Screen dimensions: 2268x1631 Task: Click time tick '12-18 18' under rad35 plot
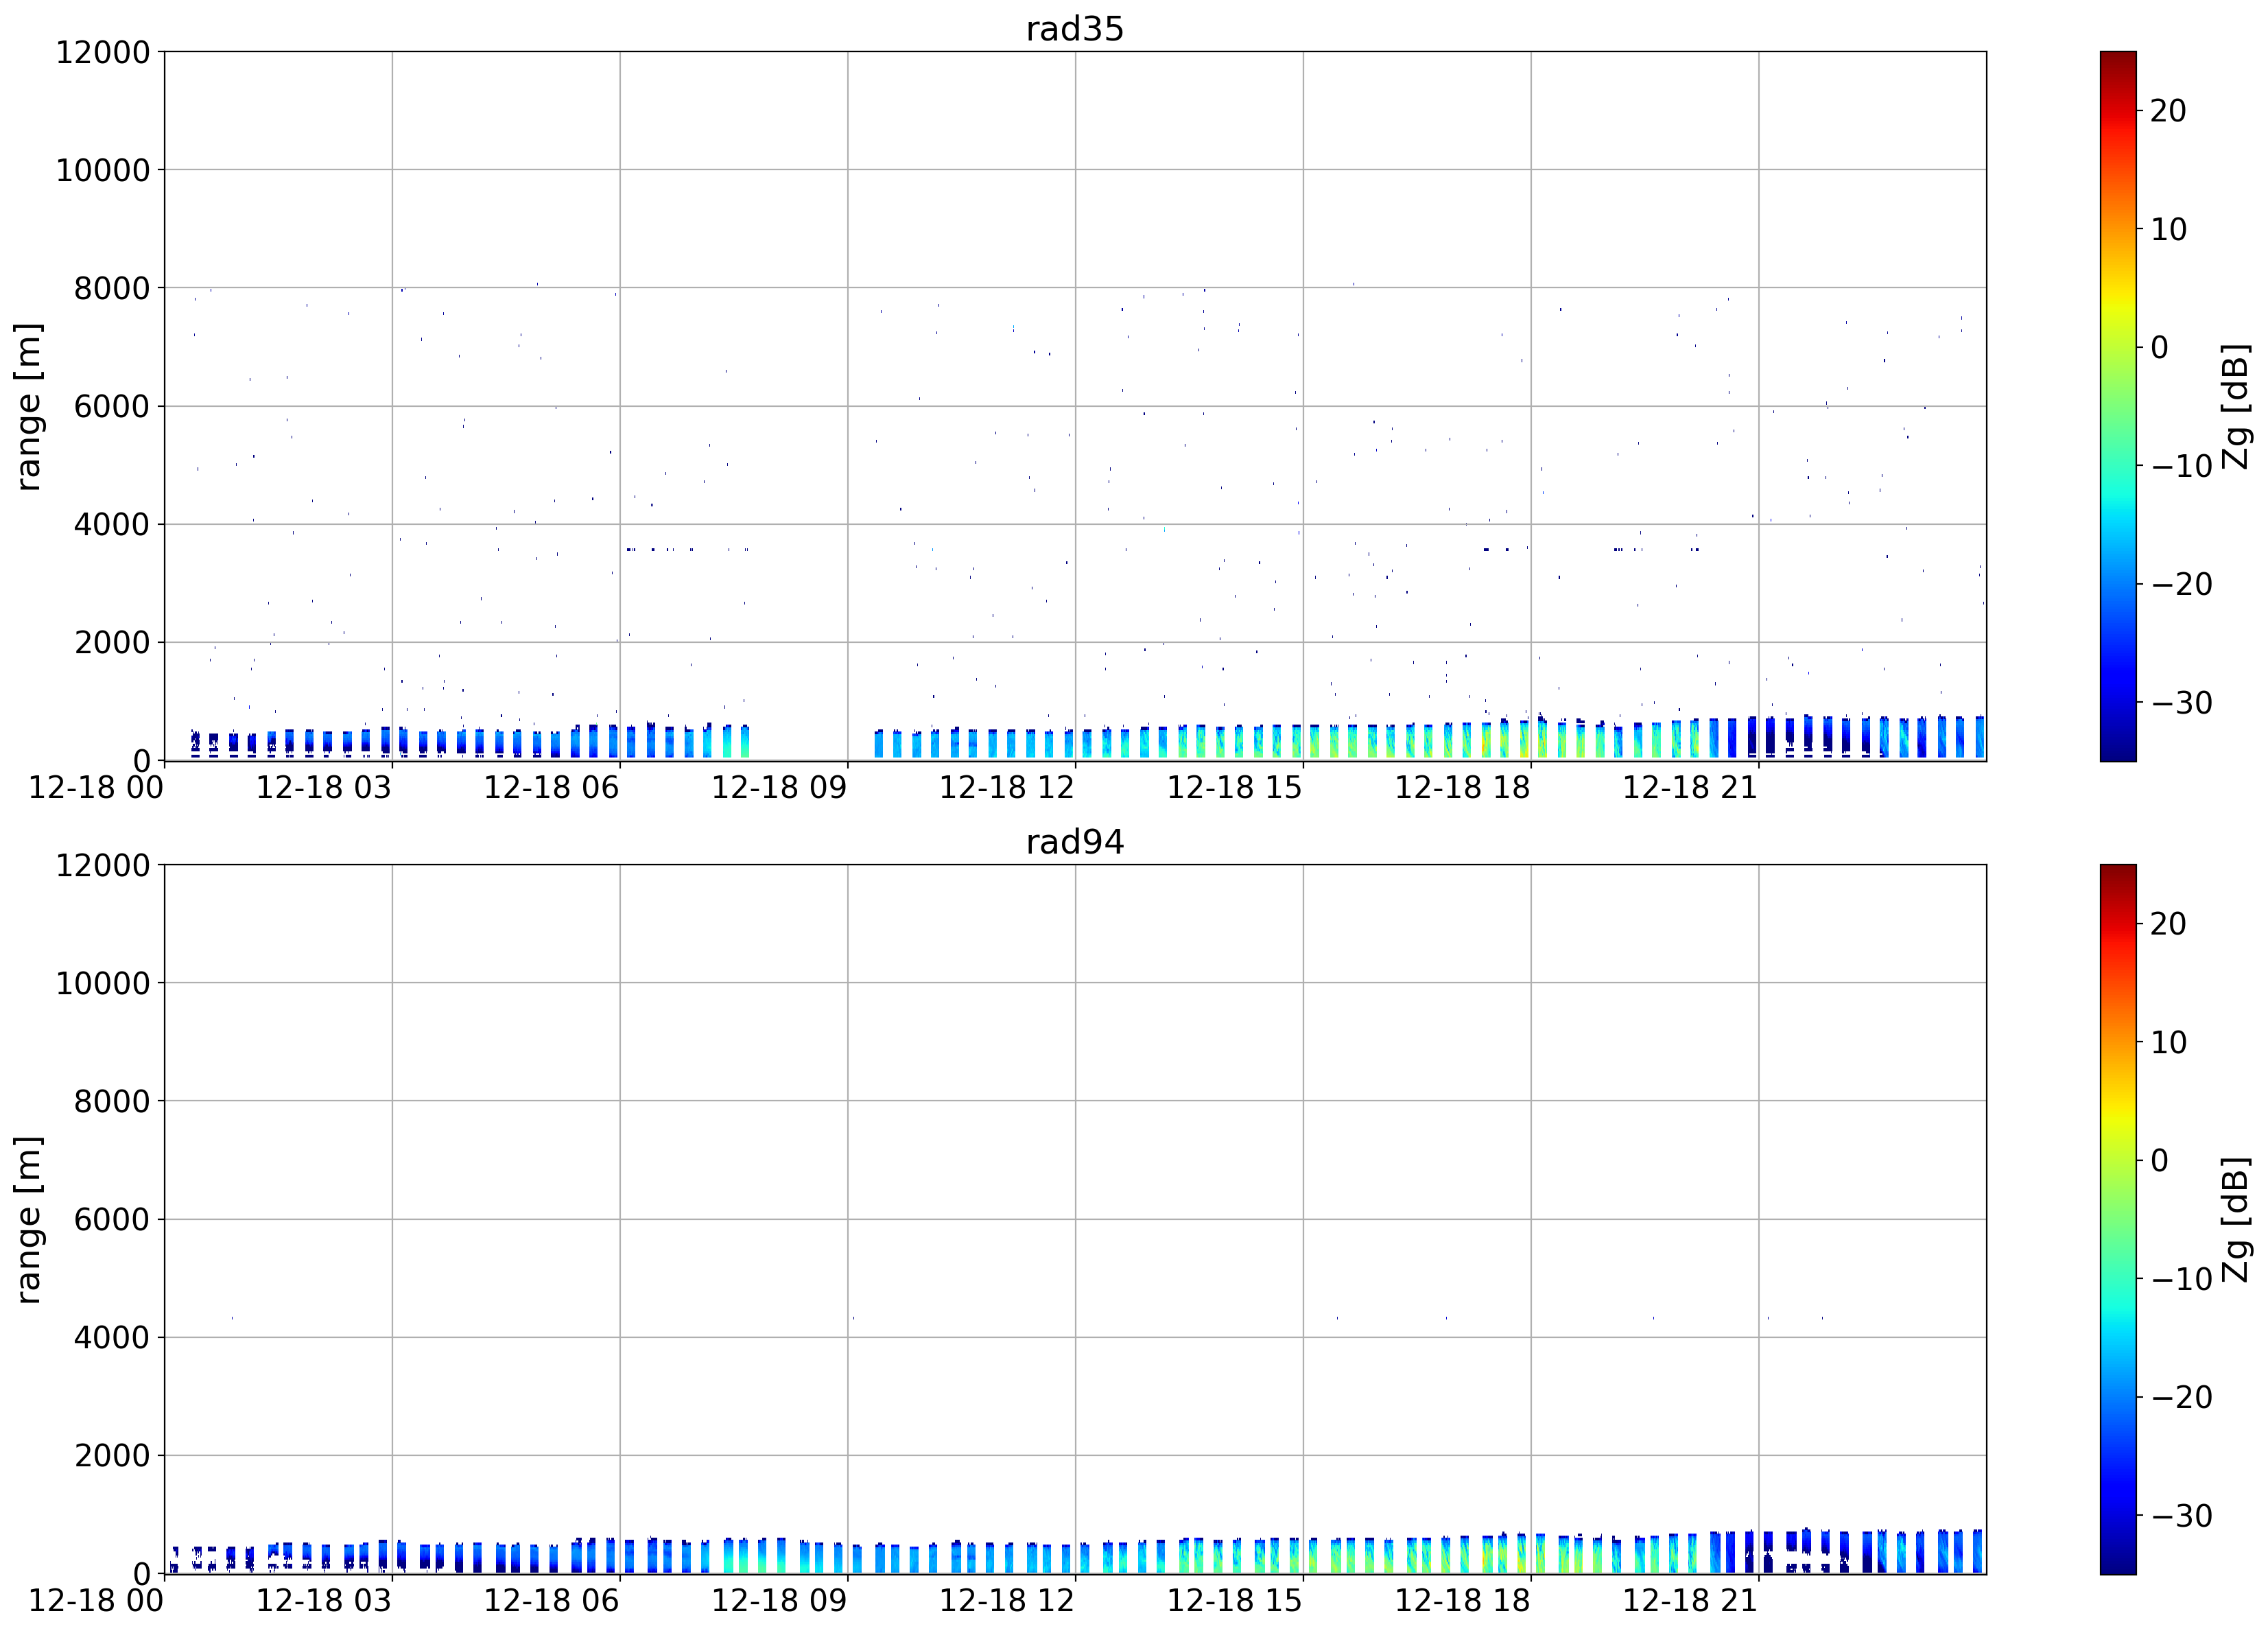(x=1463, y=788)
